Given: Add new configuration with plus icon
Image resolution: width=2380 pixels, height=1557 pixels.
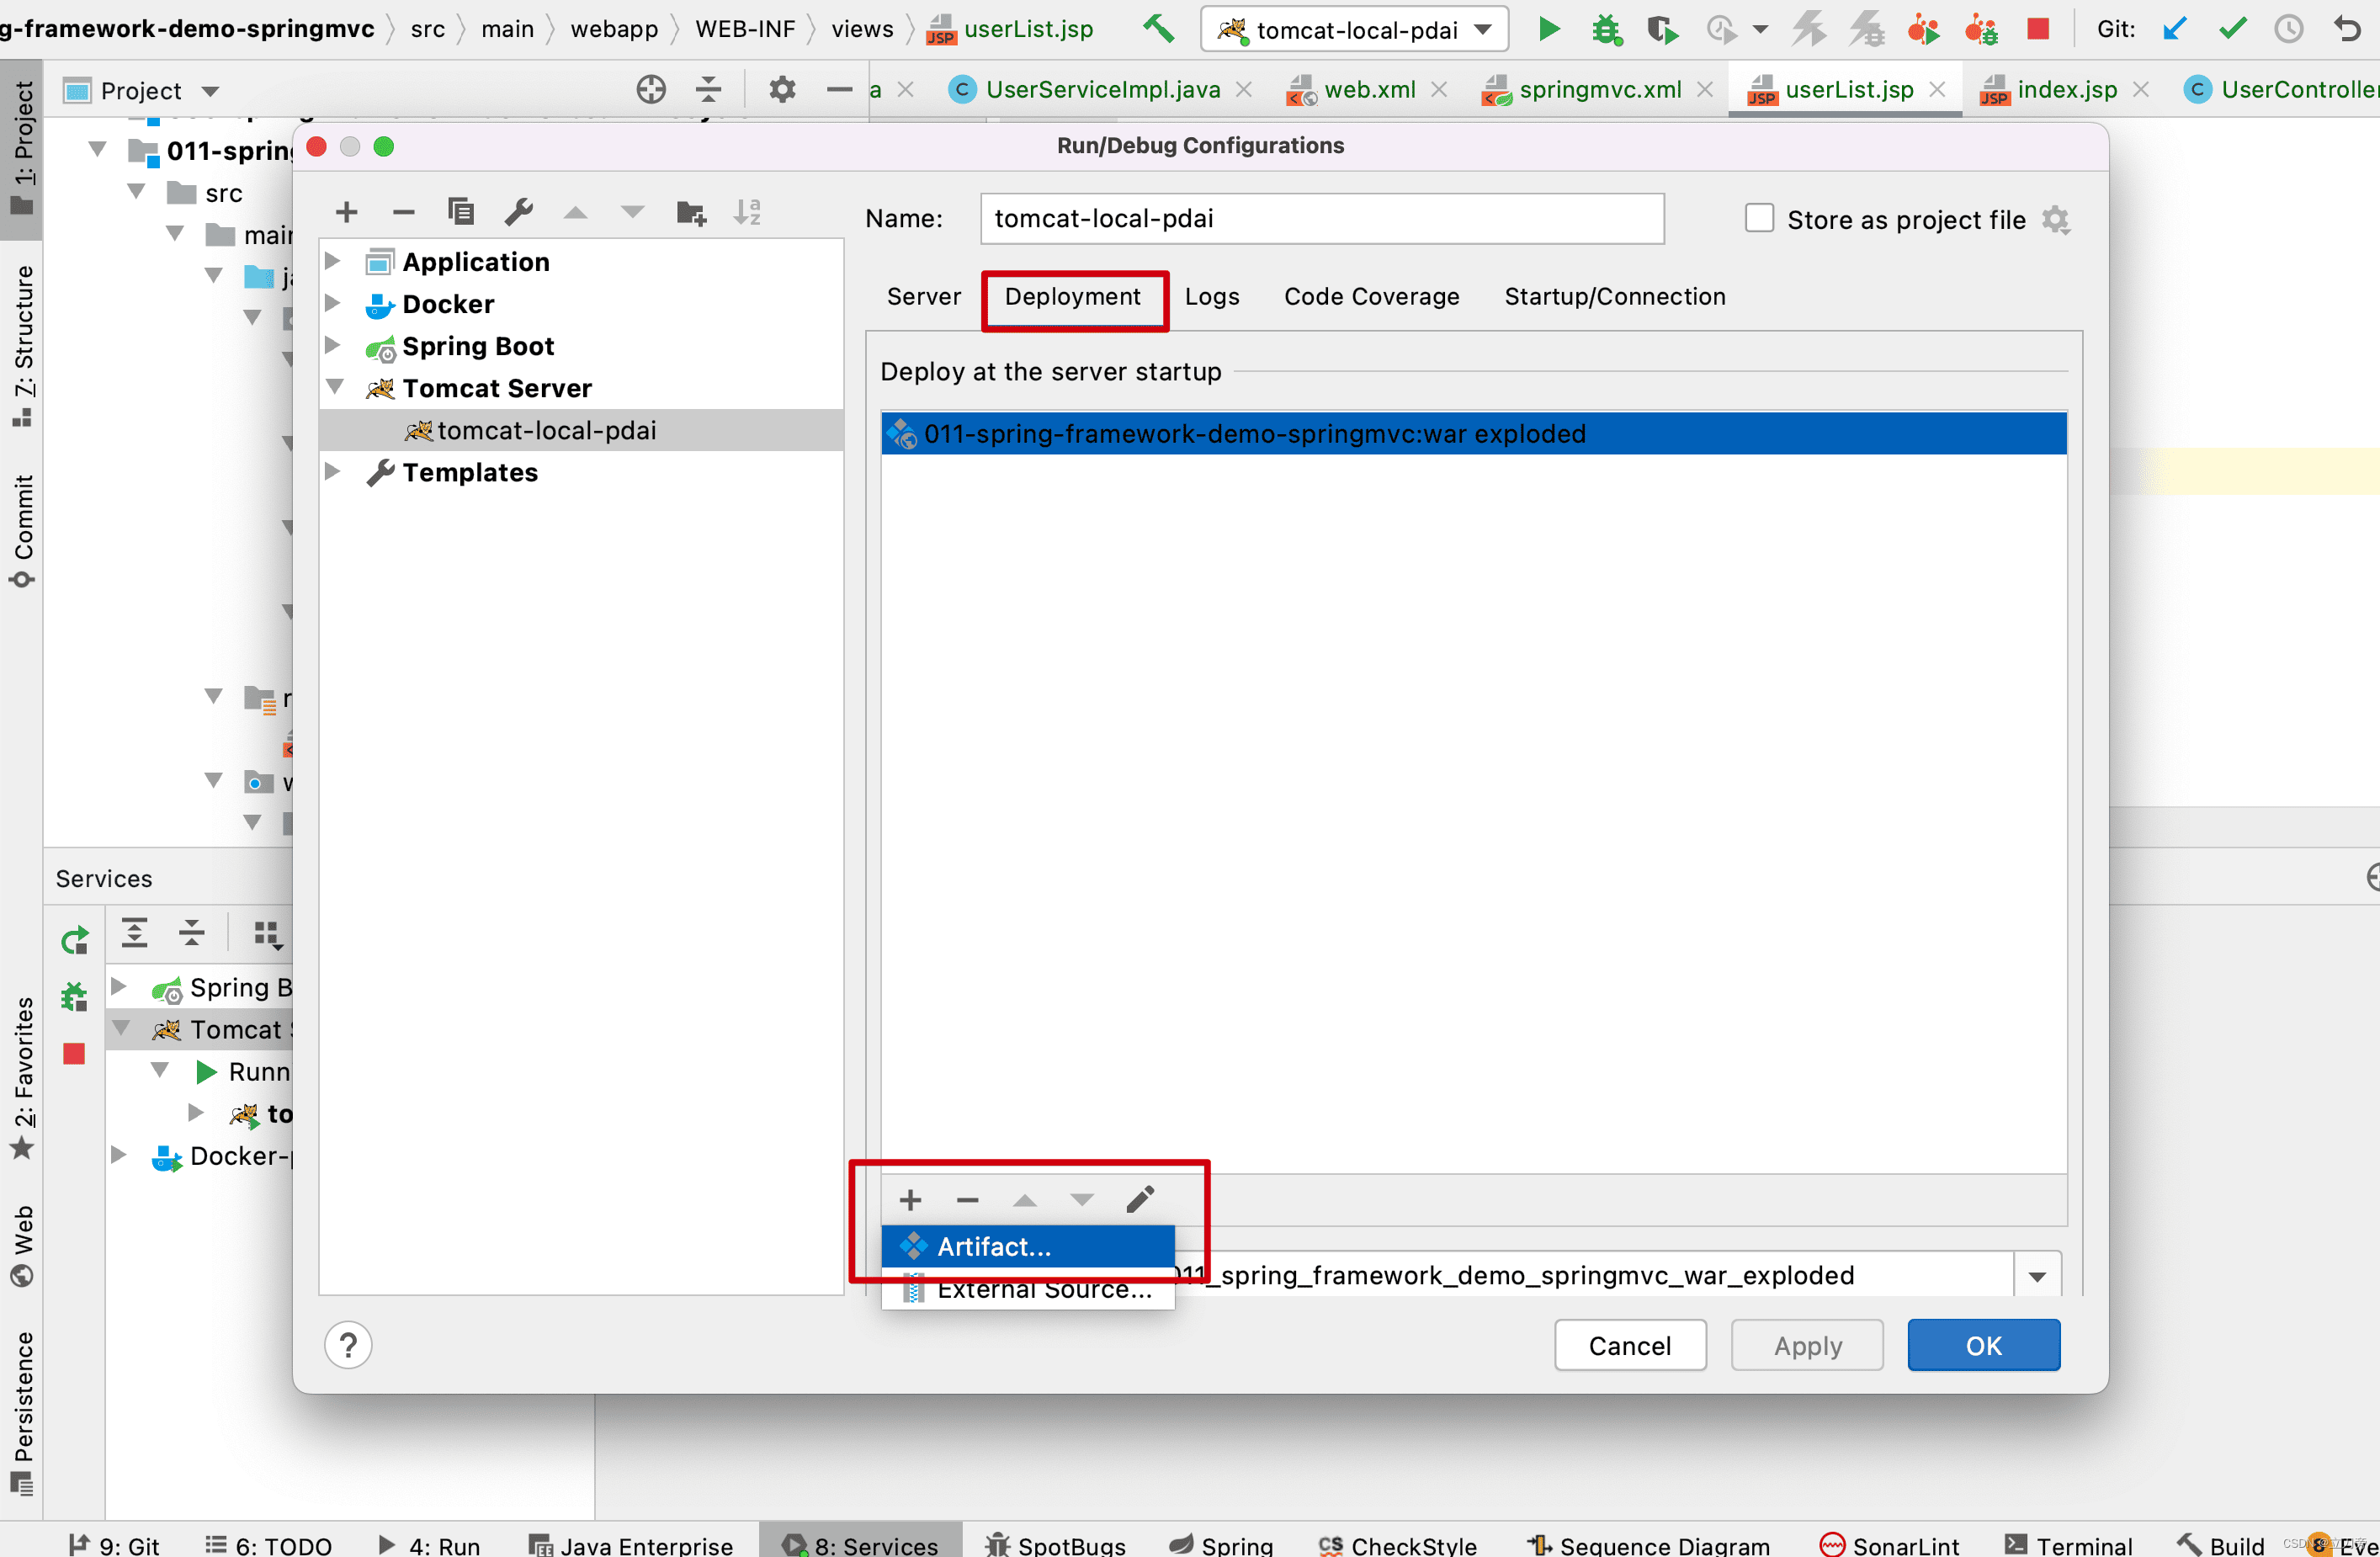Looking at the screenshot, I should tap(347, 212).
